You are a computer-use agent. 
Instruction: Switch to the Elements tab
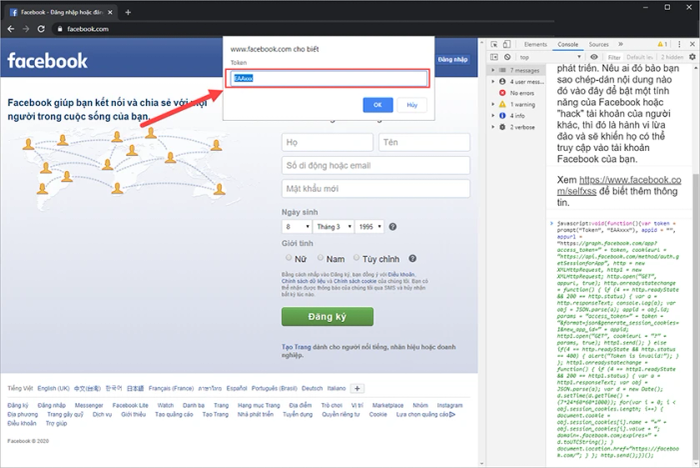pos(535,44)
